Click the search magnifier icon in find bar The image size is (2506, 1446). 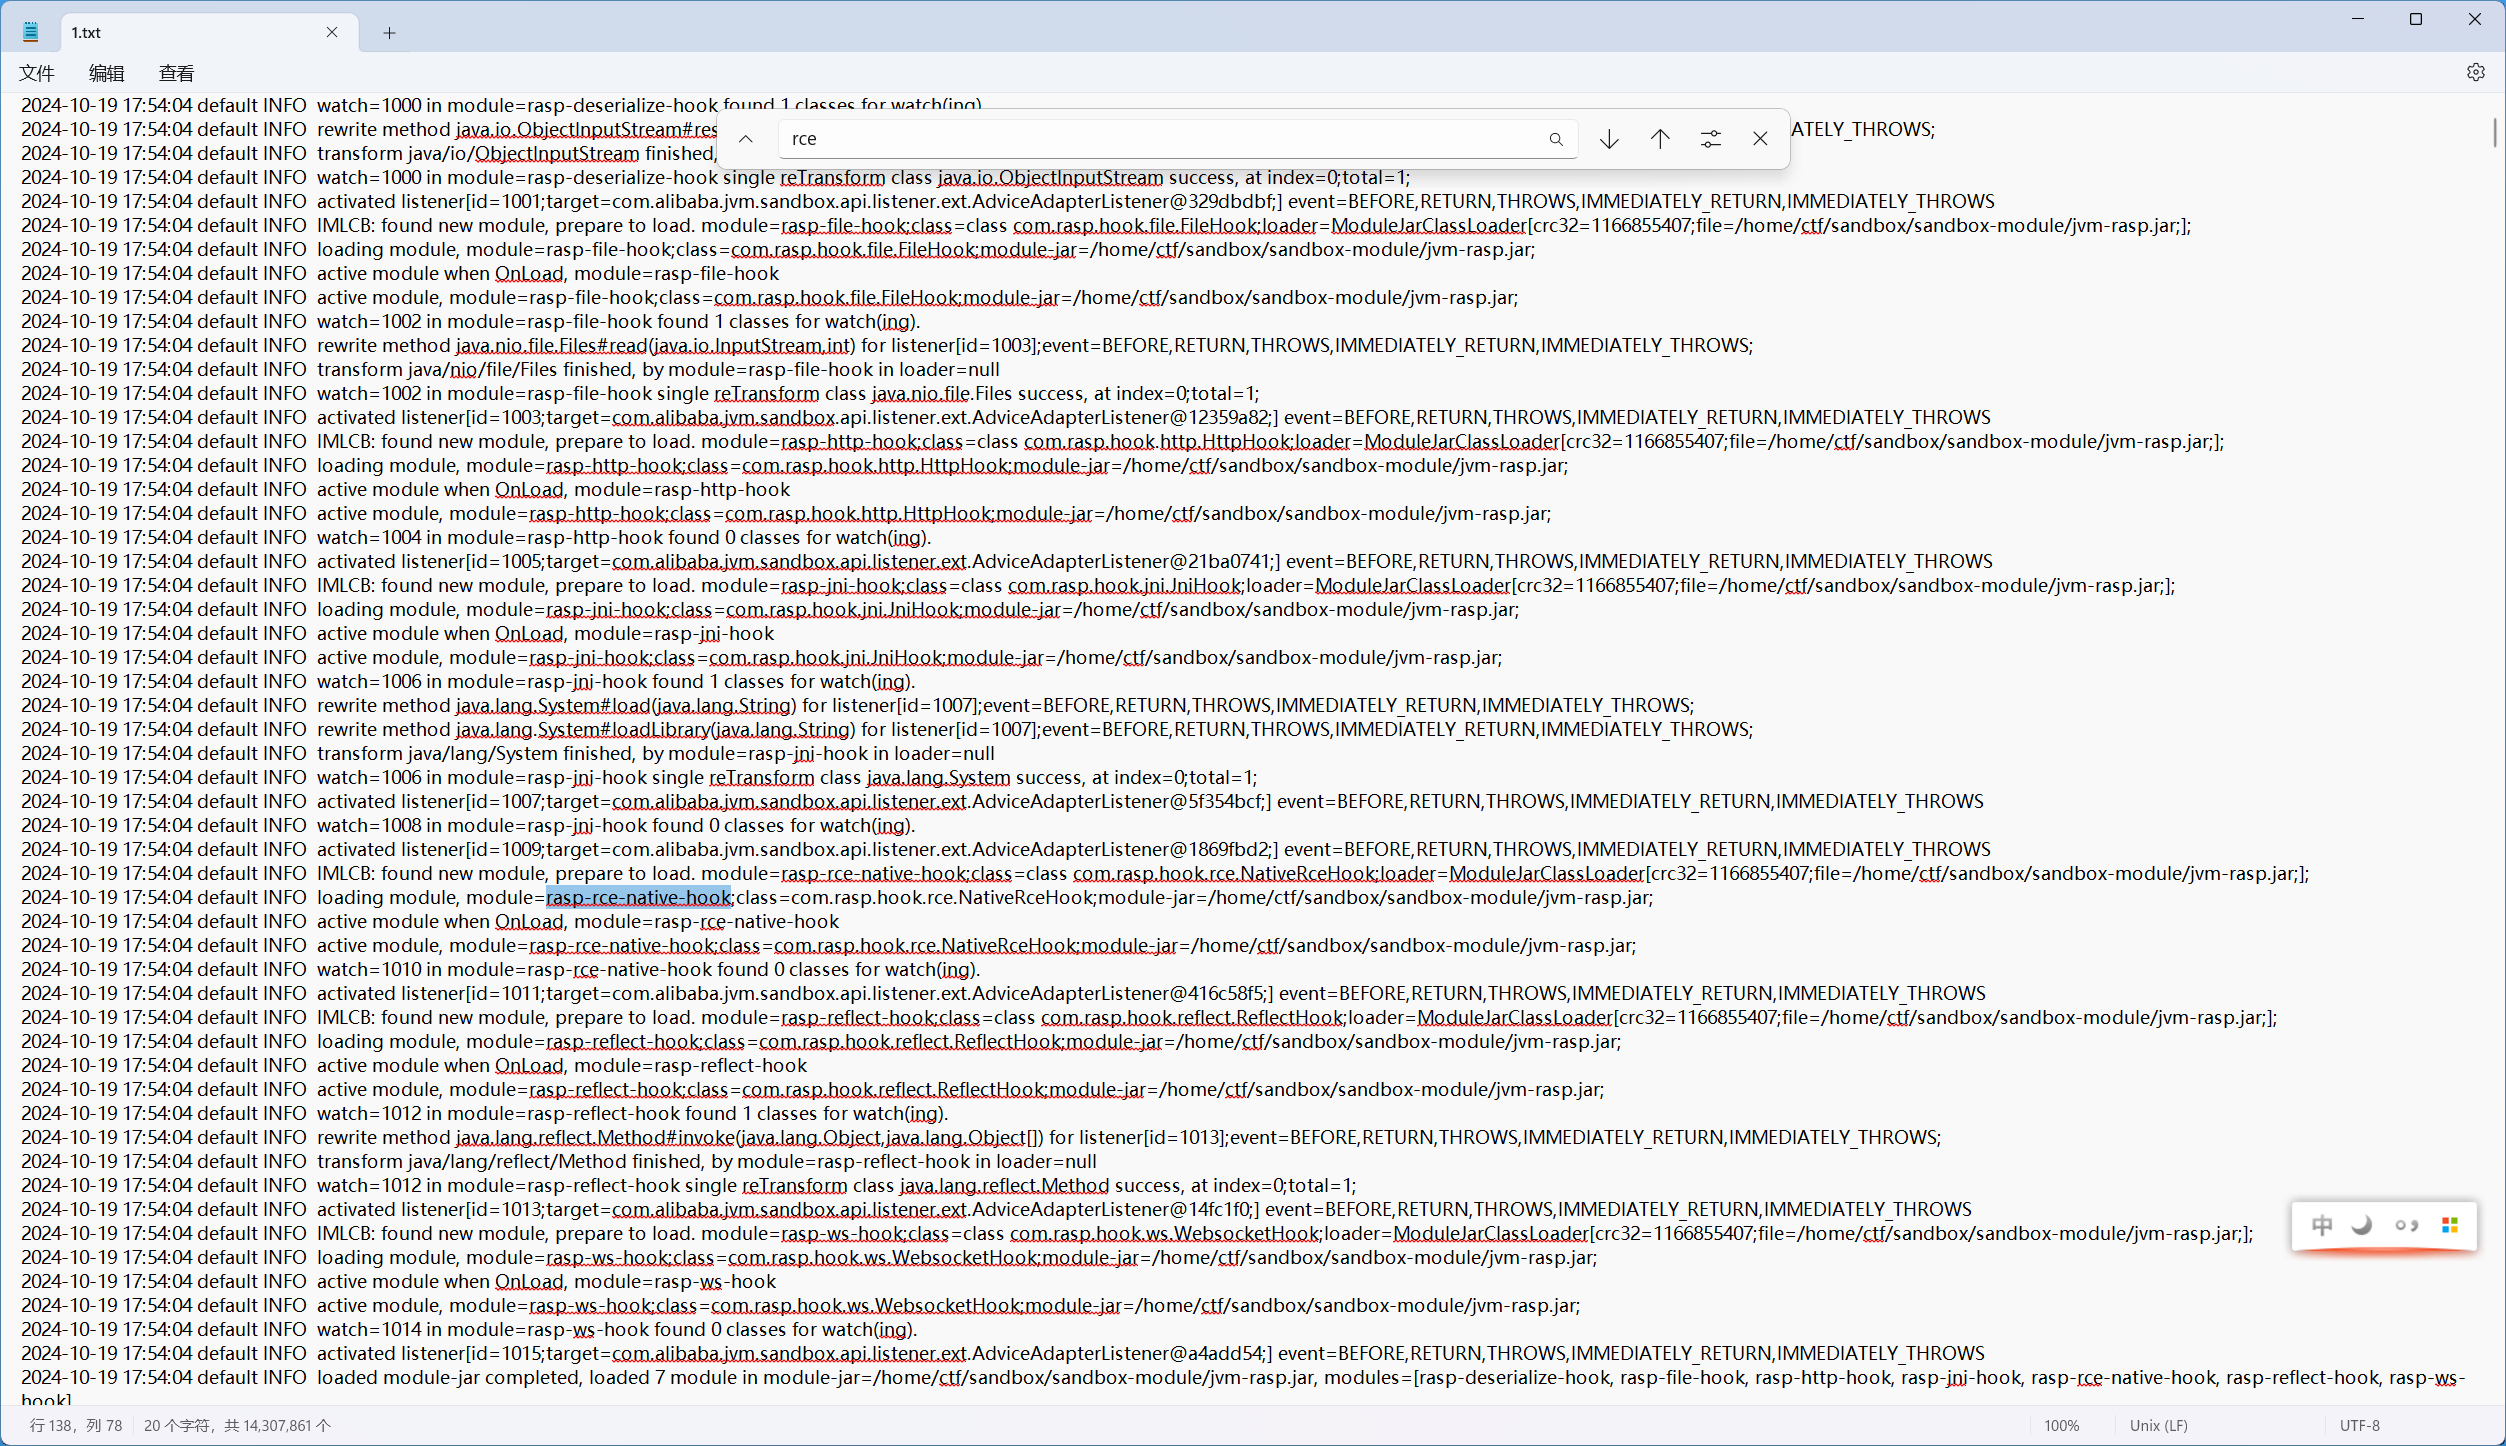point(1555,139)
